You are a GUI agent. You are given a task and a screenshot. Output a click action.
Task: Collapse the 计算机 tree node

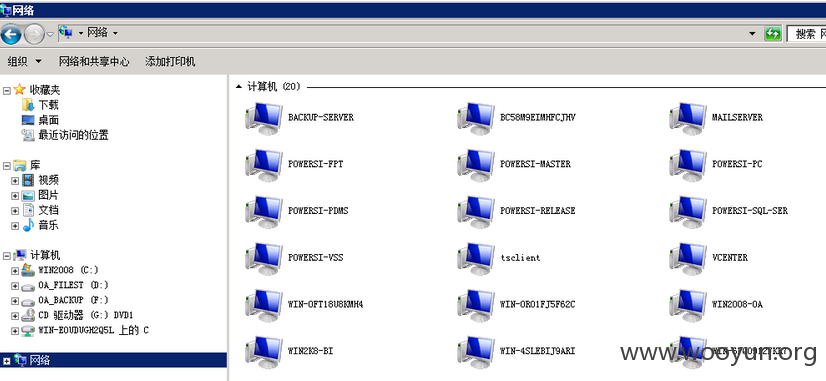(x=6, y=256)
